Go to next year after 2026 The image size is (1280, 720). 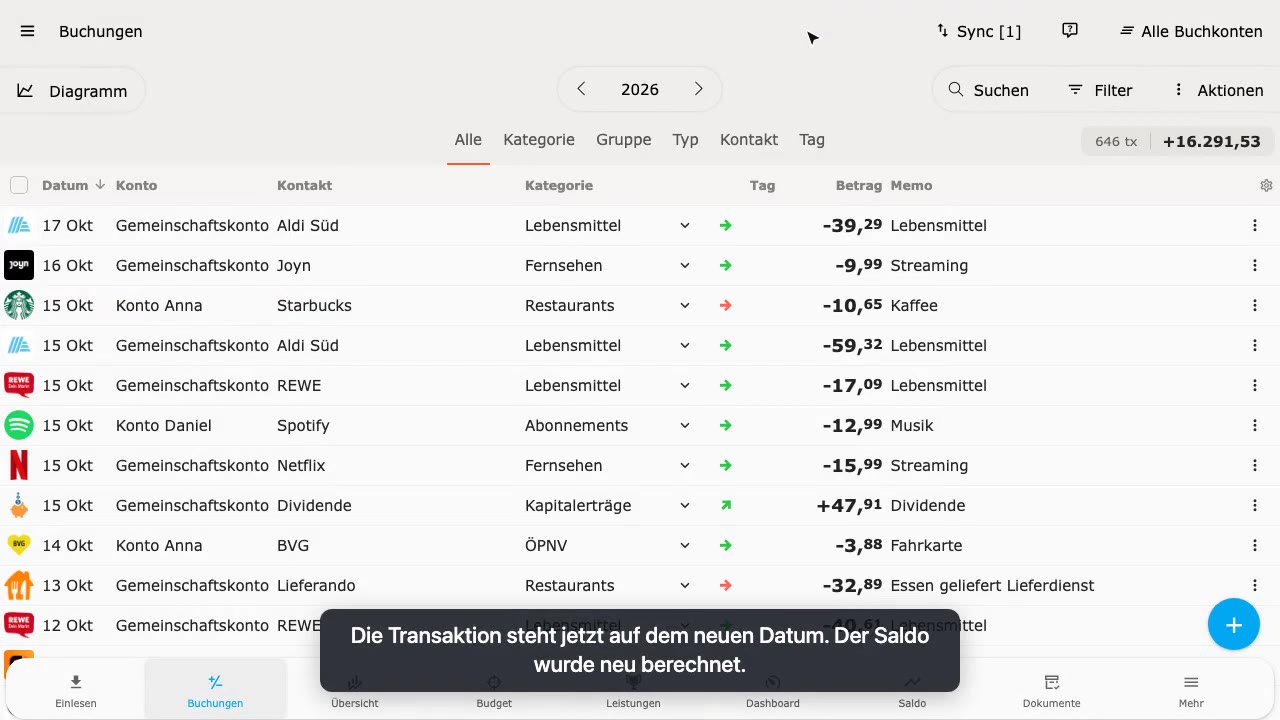tap(699, 89)
